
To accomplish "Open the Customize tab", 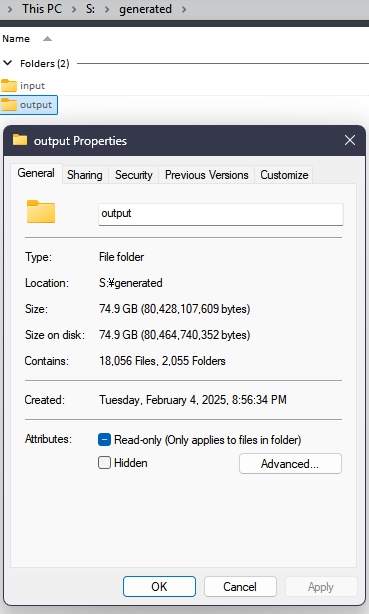I will coord(284,175).
